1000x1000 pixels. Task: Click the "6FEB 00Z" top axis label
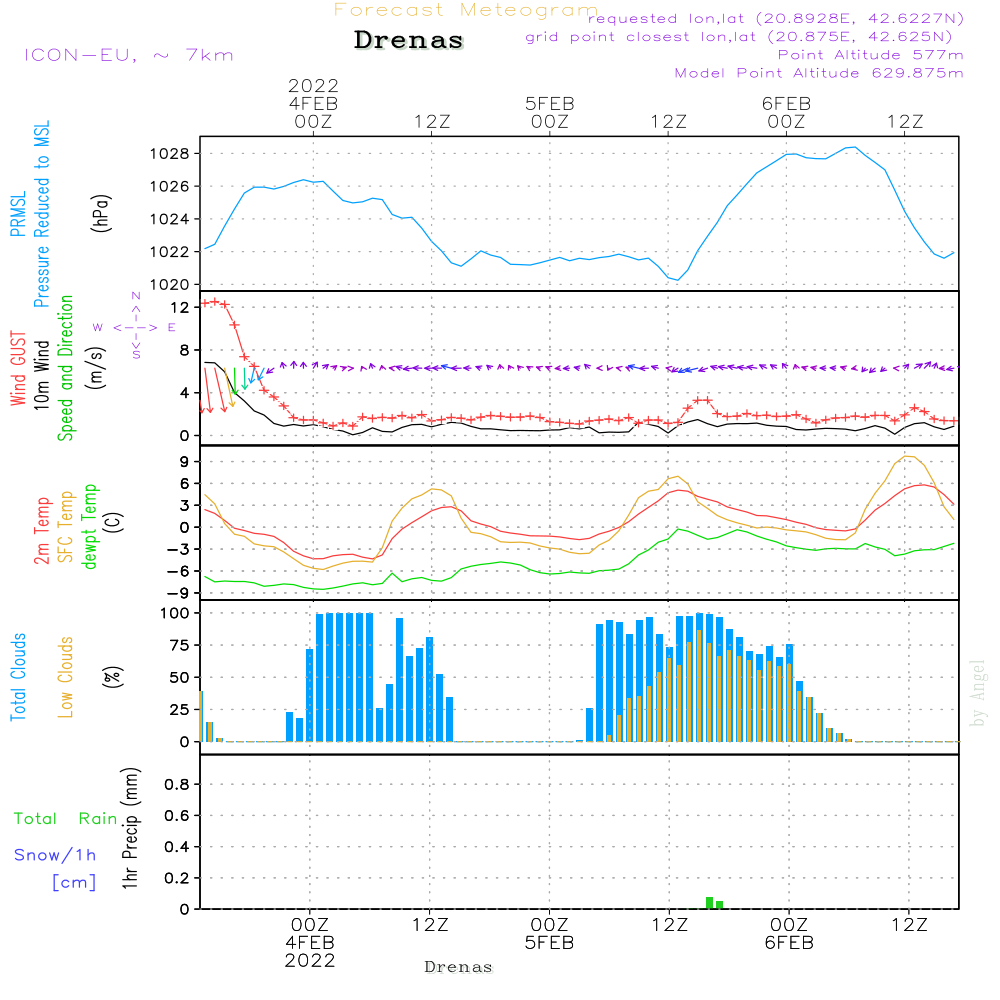click(786, 112)
